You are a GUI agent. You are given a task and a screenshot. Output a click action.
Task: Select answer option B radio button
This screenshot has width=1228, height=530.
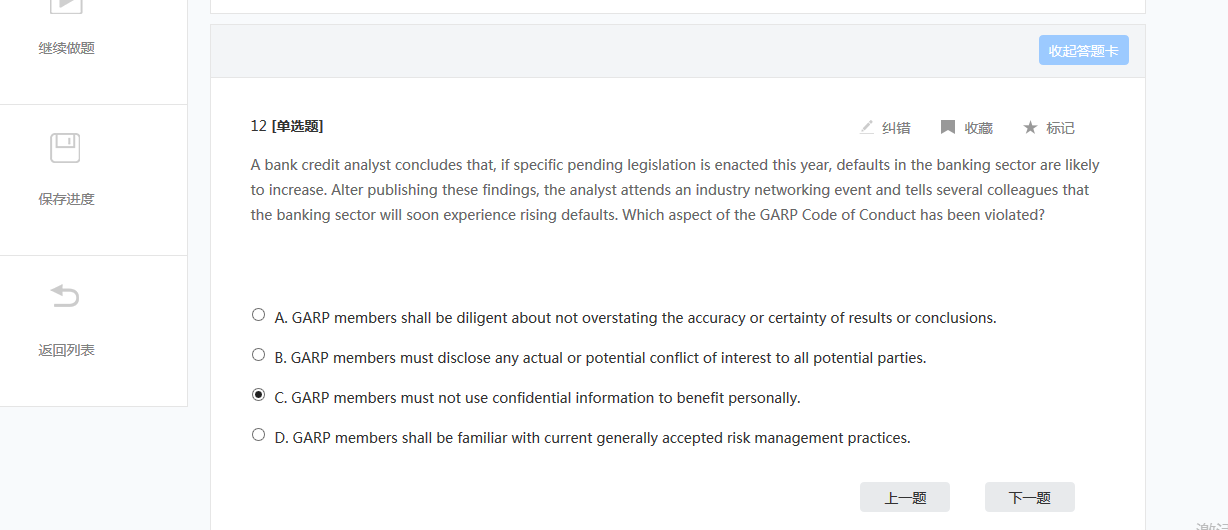click(259, 355)
